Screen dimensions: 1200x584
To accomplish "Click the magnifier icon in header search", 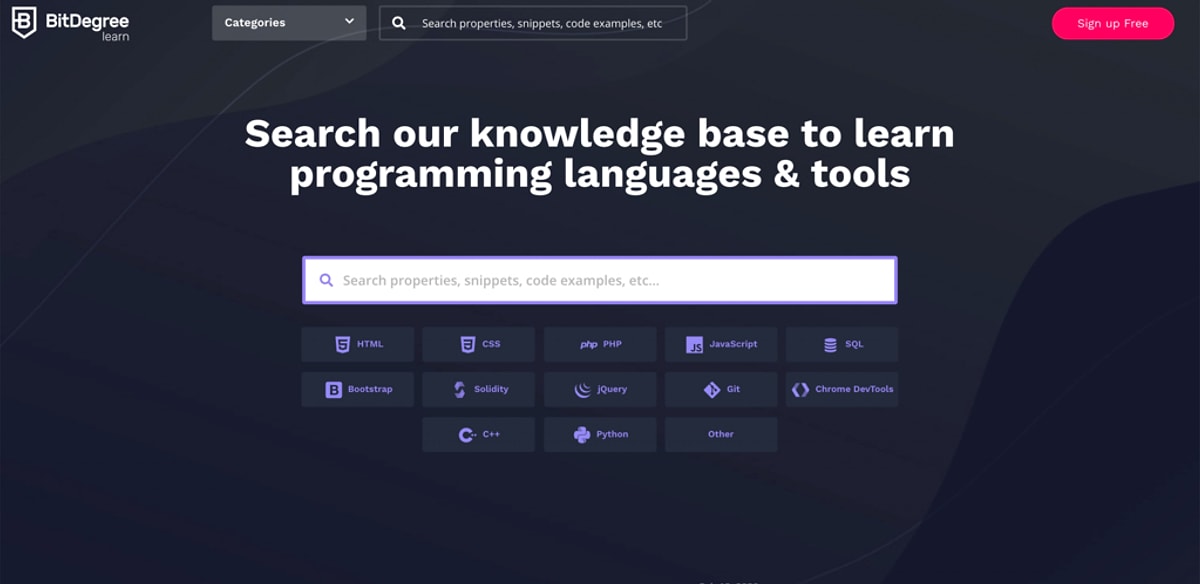I will click(x=399, y=23).
